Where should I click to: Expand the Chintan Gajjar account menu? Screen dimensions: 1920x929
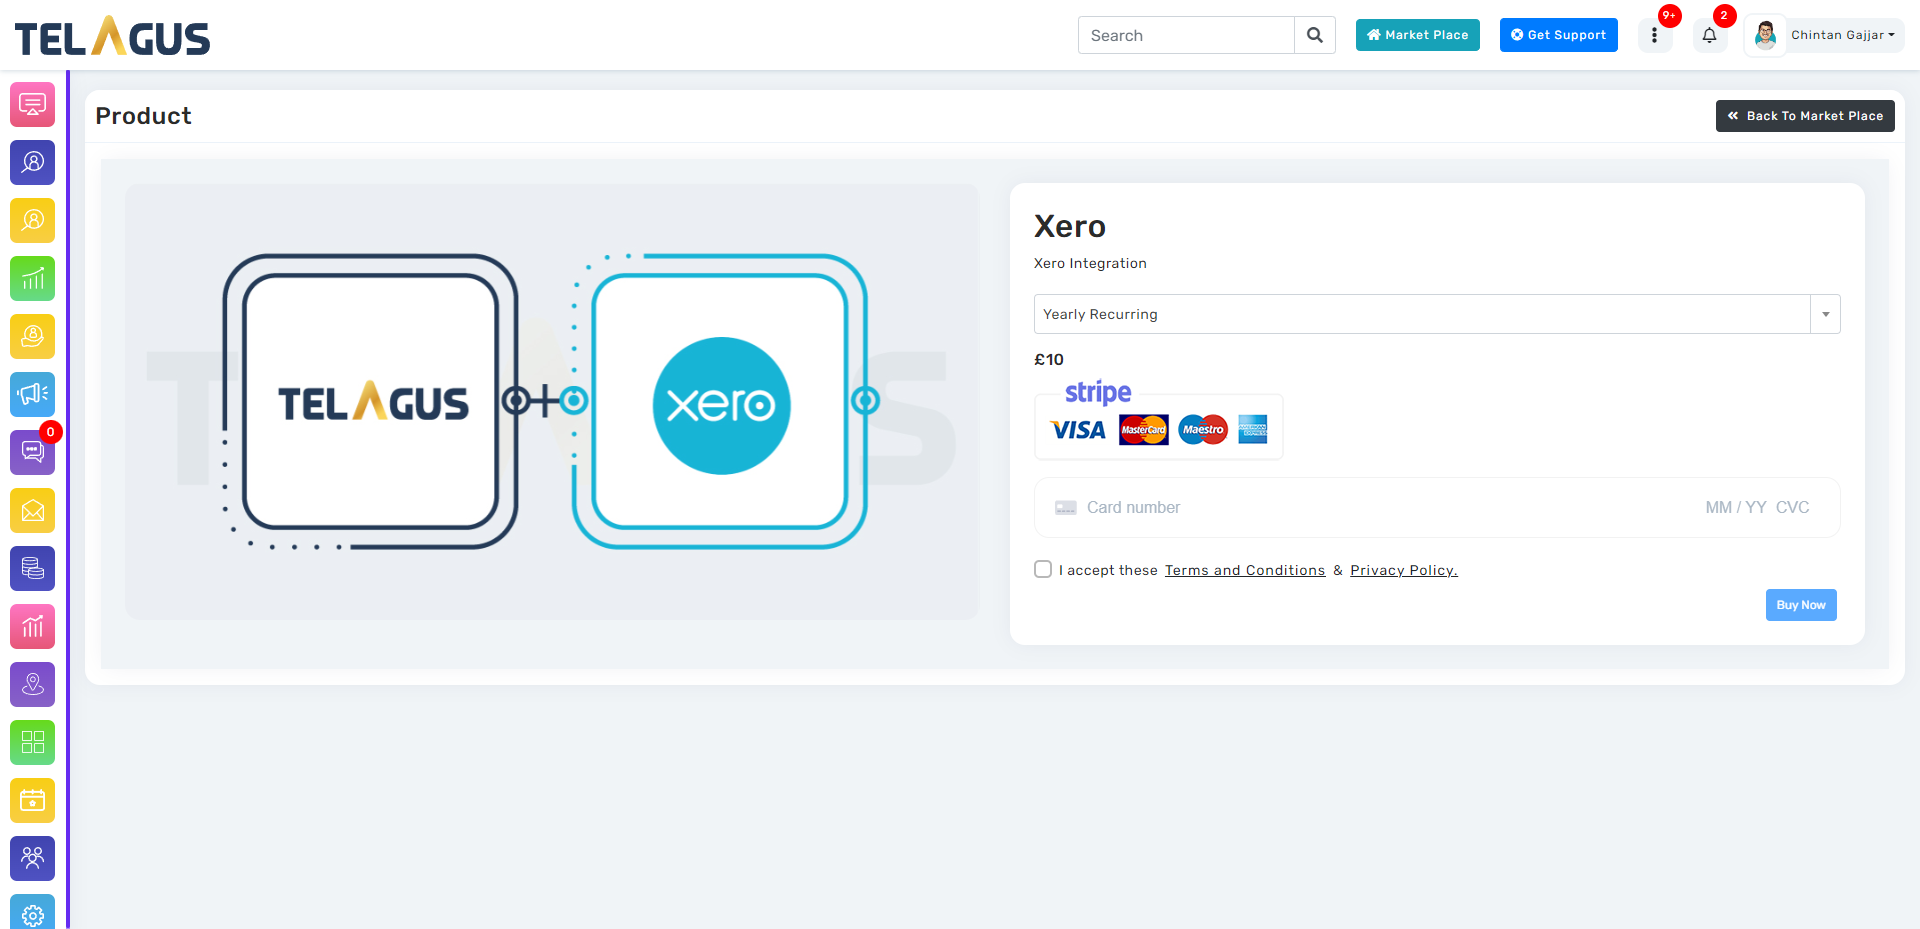click(1842, 35)
